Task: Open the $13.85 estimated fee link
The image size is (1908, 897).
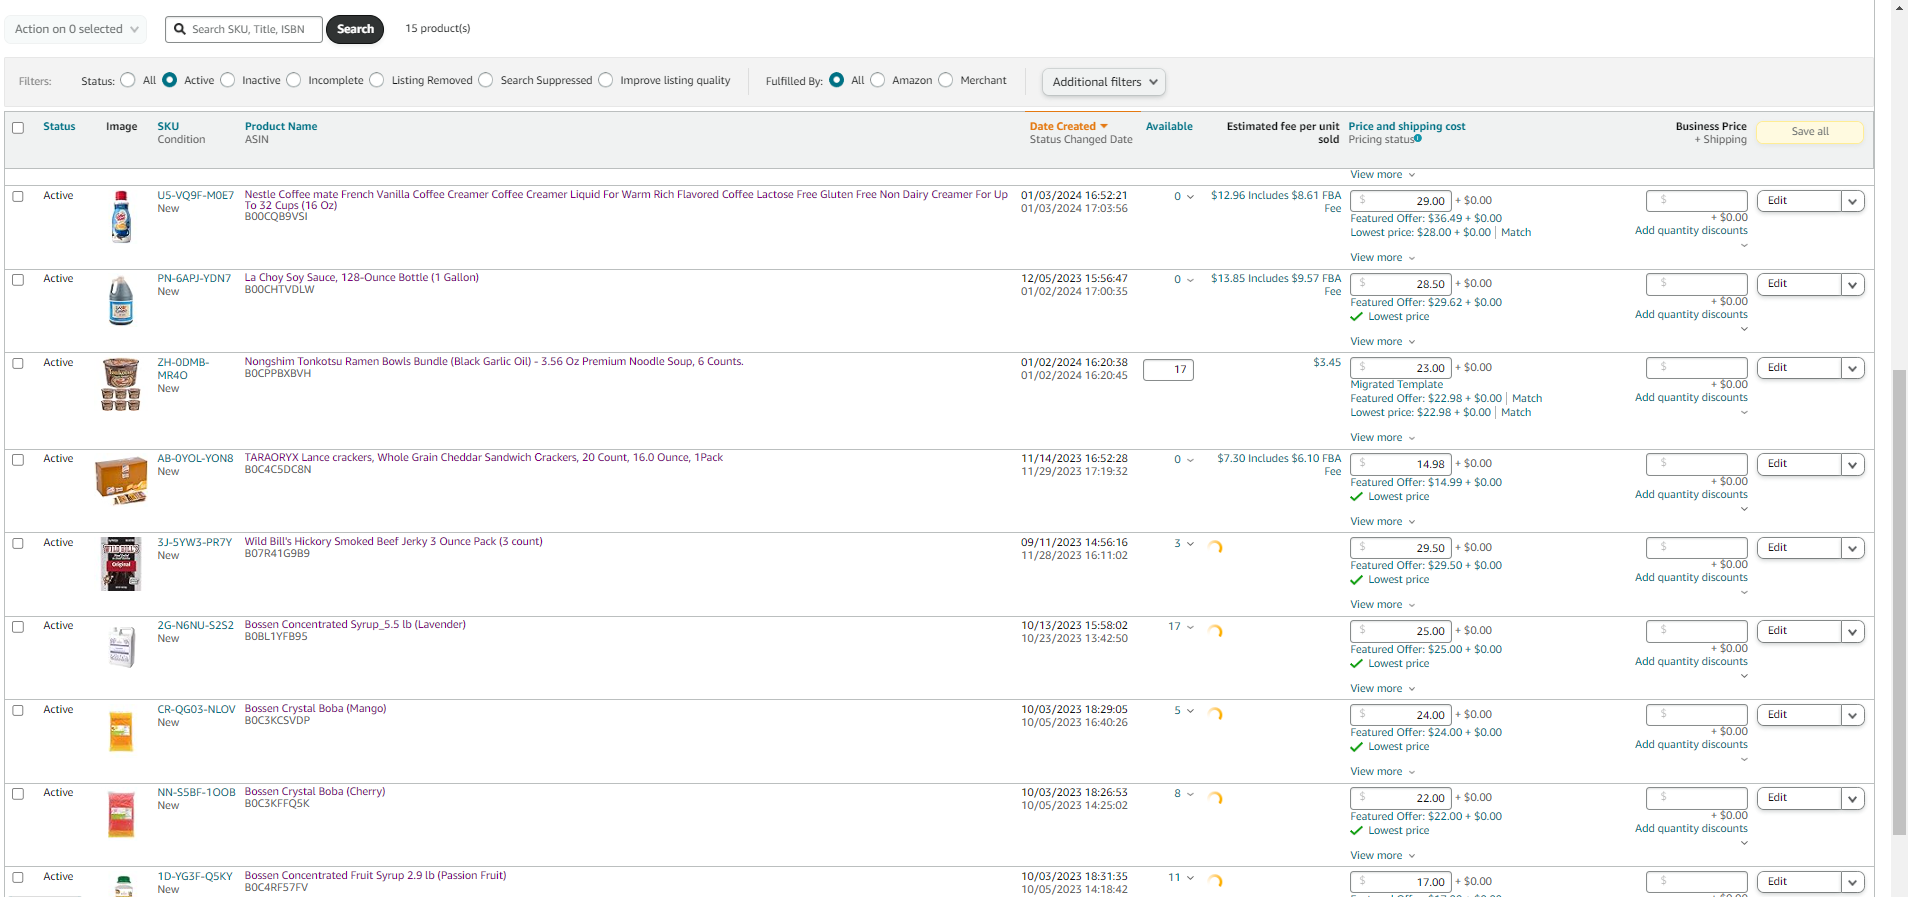Action: click(x=1276, y=285)
